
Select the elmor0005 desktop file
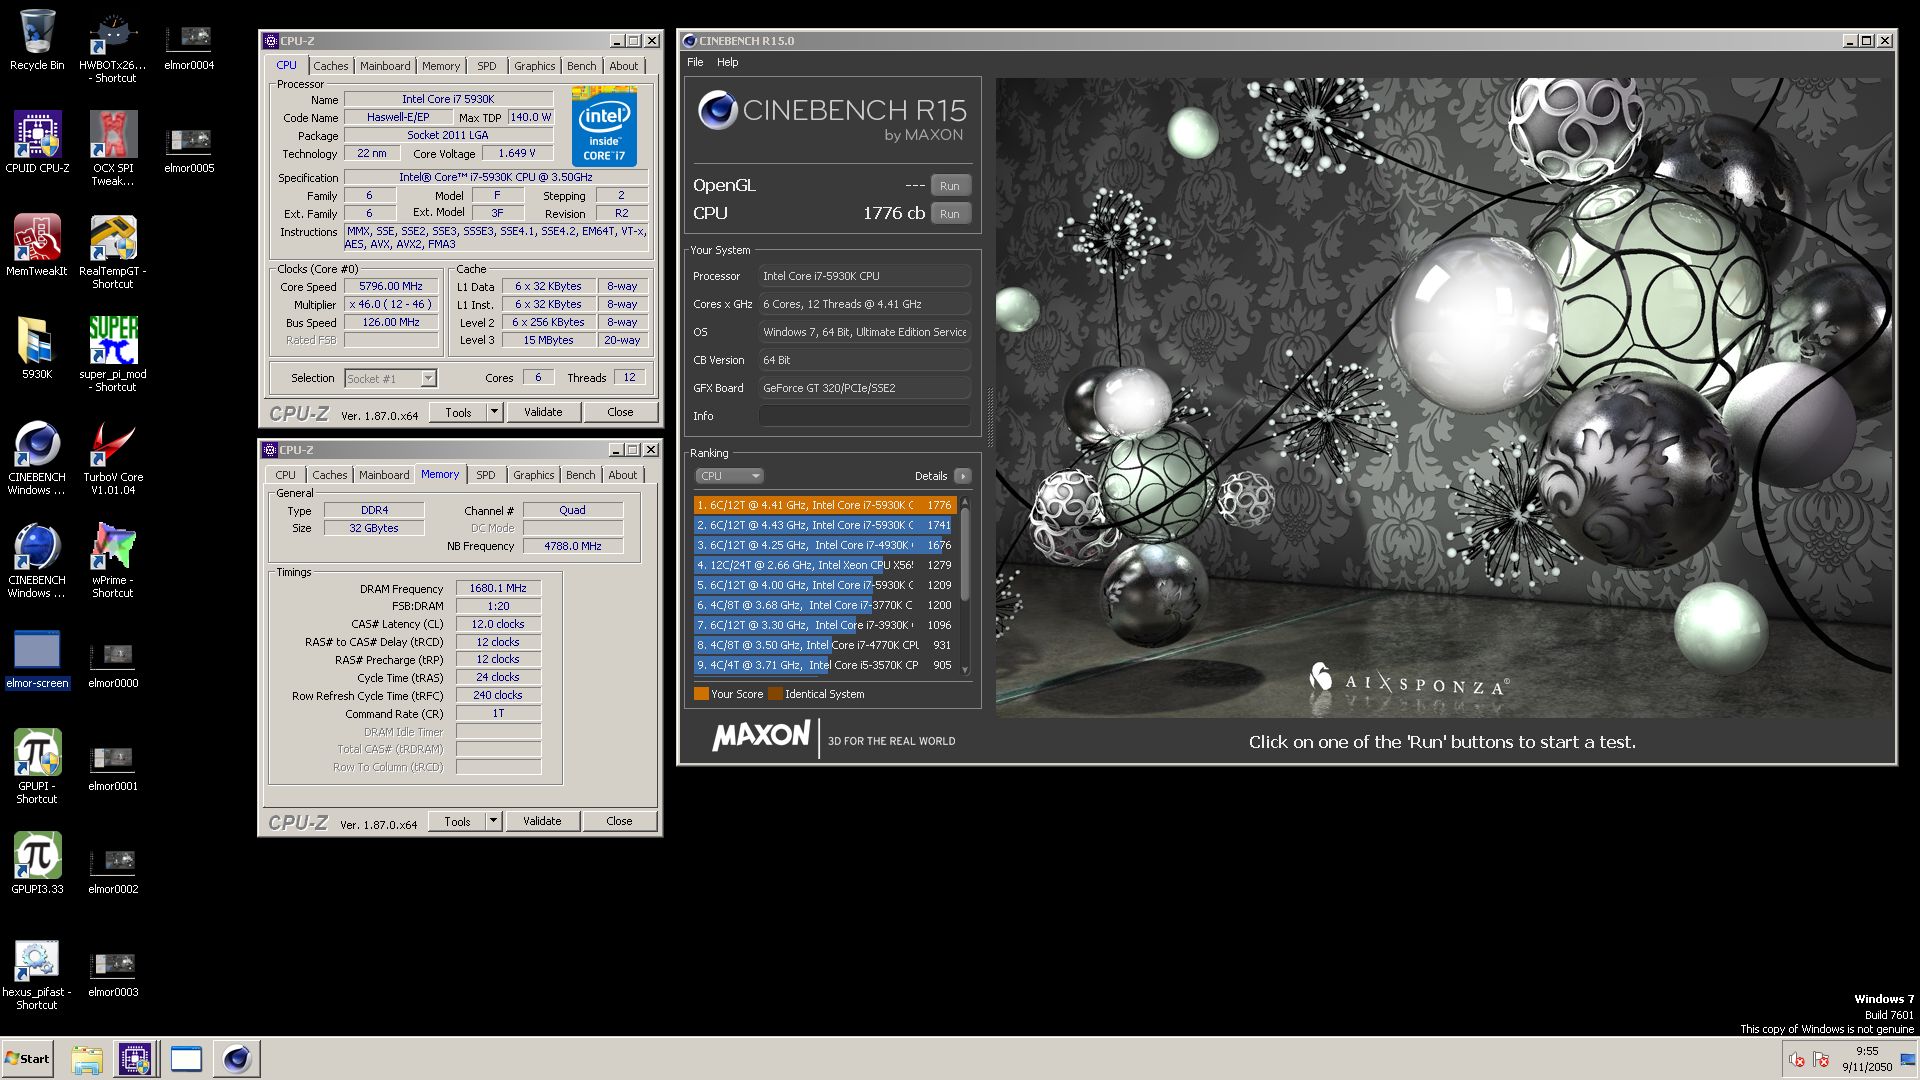[189, 148]
